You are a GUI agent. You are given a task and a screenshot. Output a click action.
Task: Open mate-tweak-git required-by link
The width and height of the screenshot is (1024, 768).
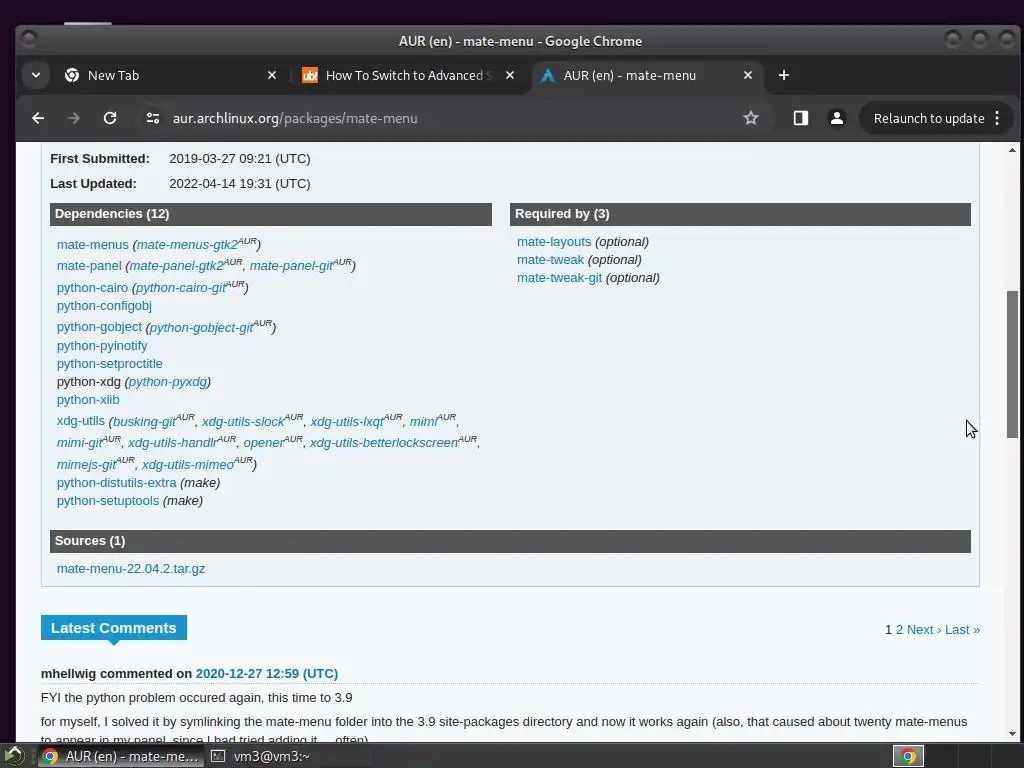tap(560, 278)
